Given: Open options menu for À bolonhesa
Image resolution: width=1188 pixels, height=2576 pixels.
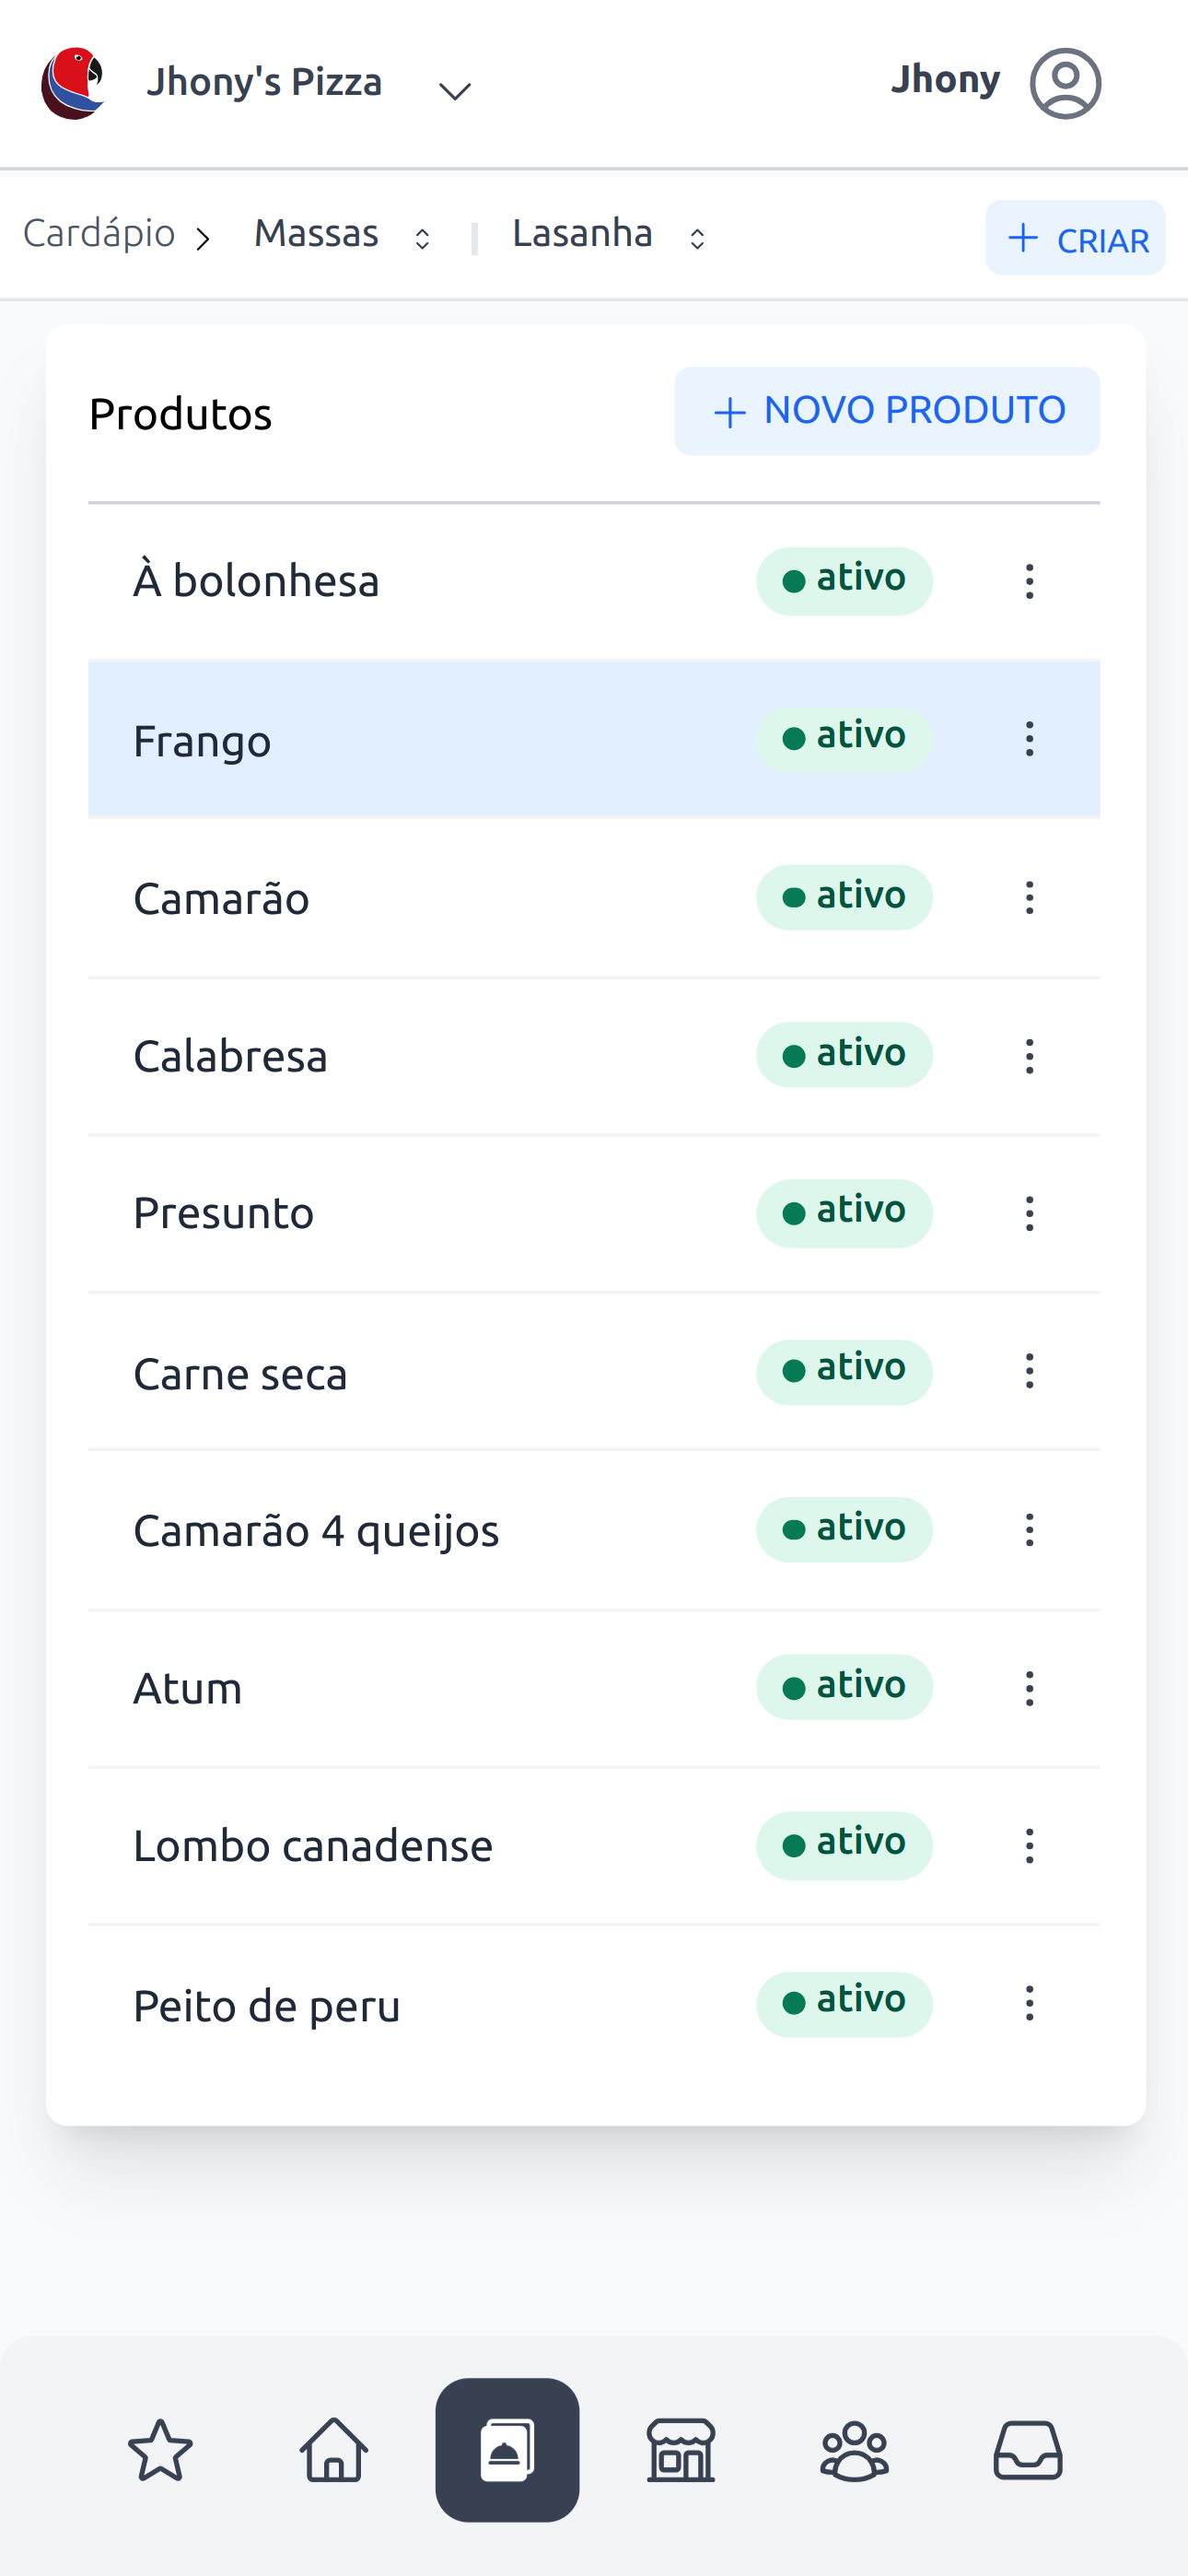Looking at the screenshot, I should (x=1029, y=581).
